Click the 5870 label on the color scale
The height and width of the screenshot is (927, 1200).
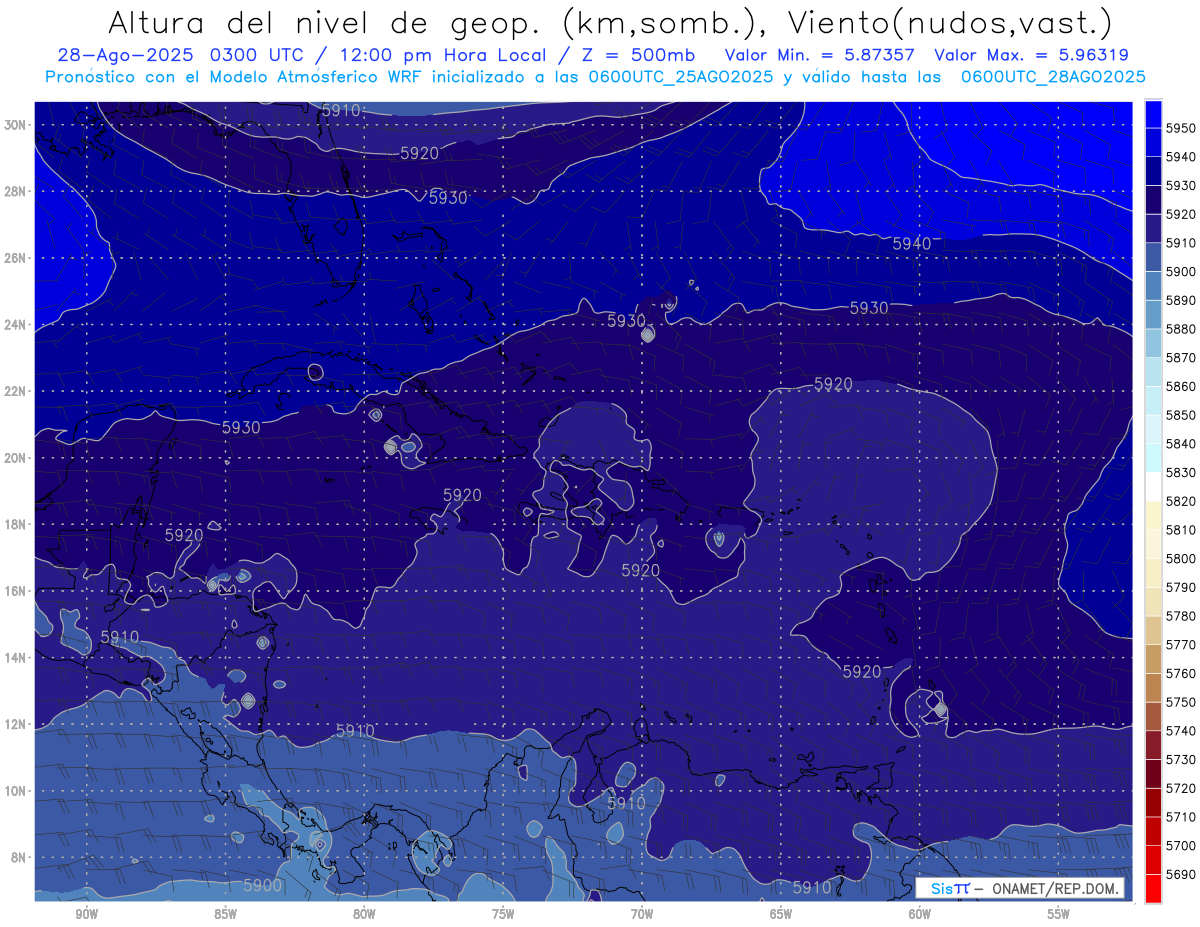1181,357
